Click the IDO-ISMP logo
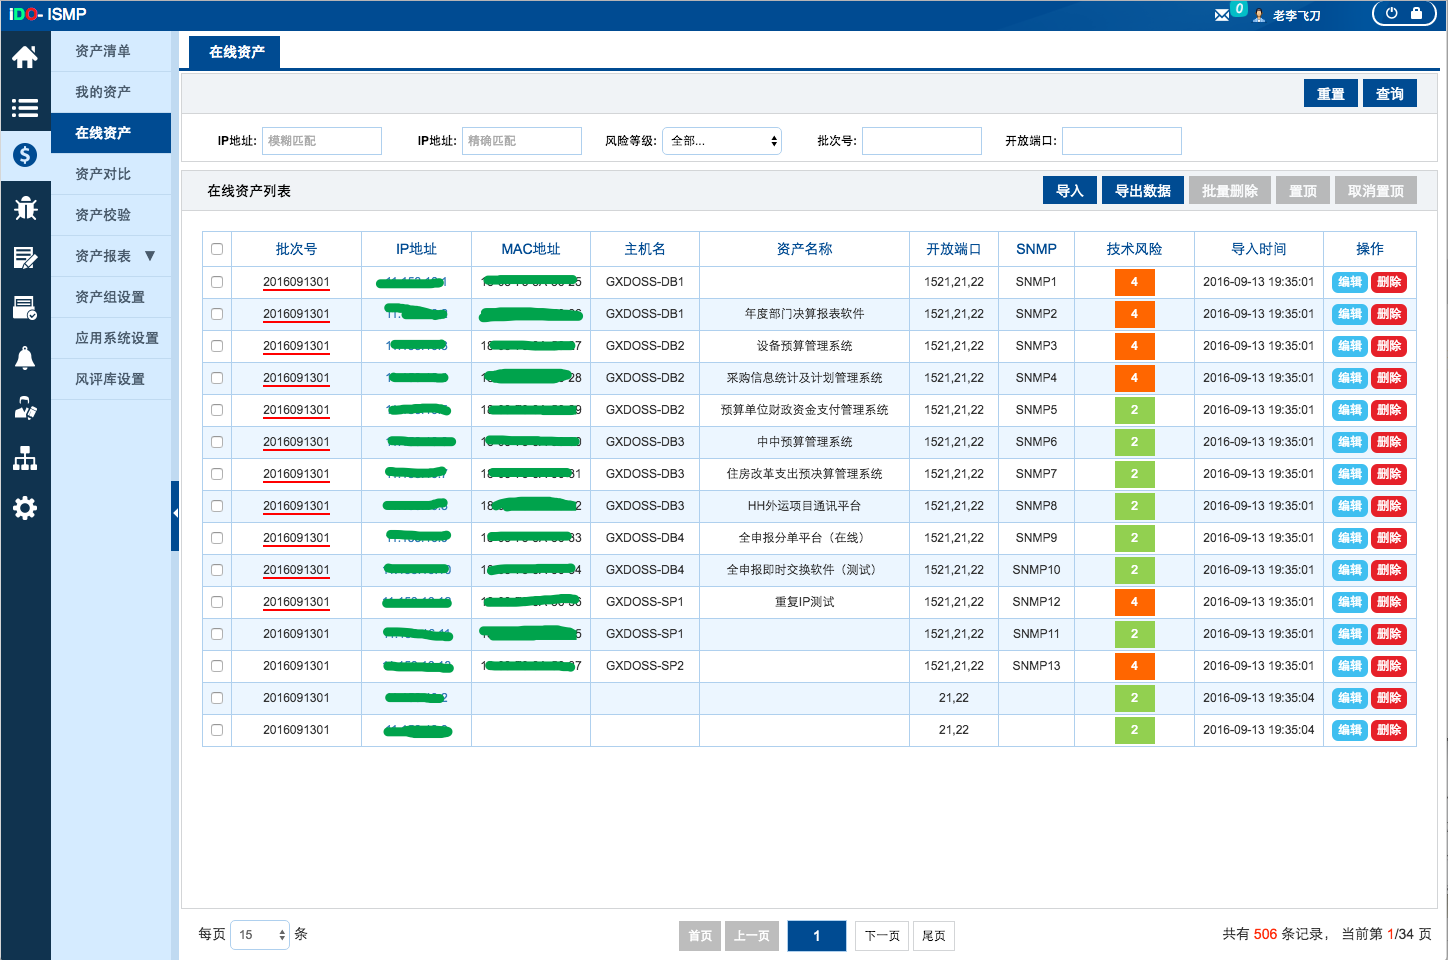Image resolution: width=1448 pixels, height=960 pixels. [48, 14]
